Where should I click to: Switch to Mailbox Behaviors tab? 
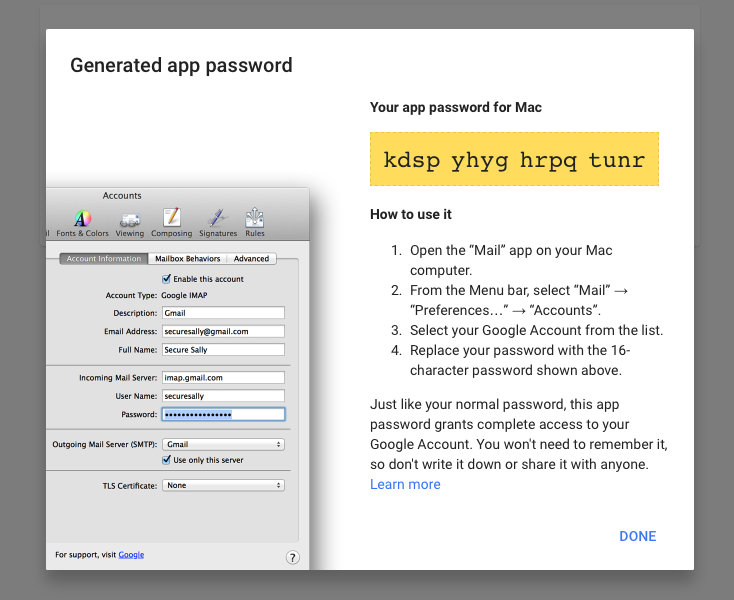[x=187, y=258]
